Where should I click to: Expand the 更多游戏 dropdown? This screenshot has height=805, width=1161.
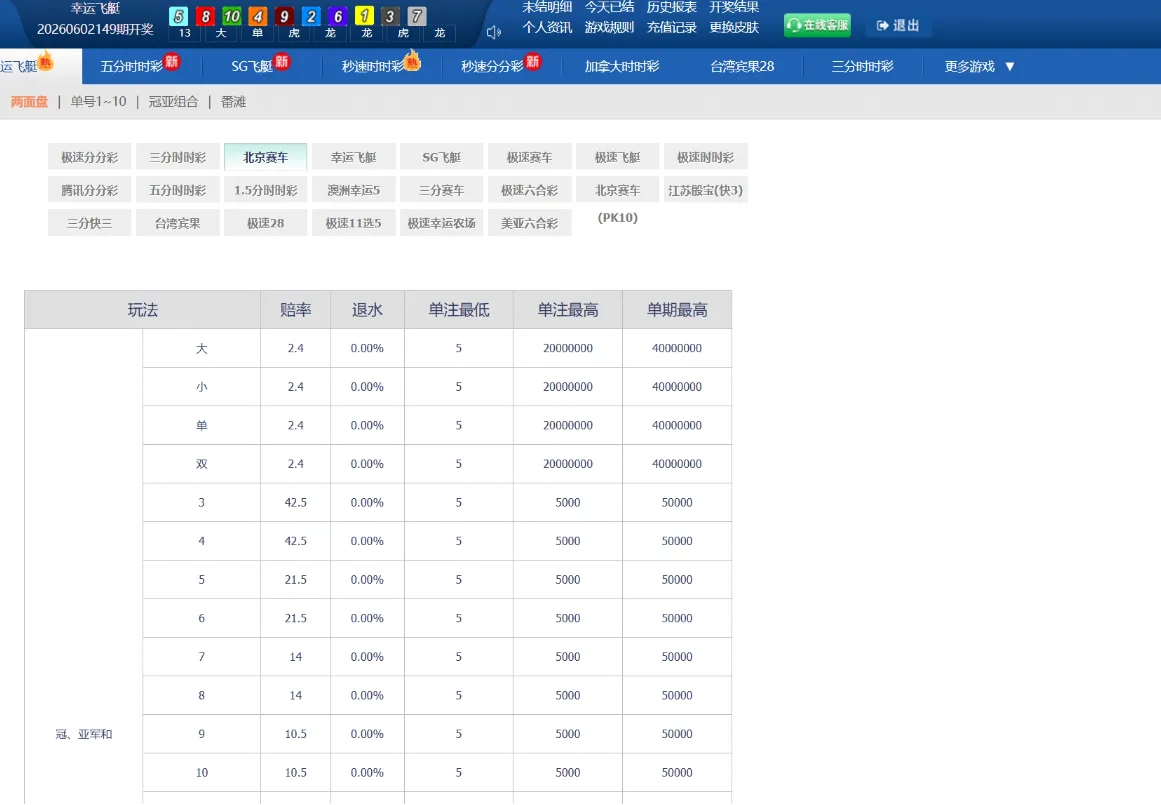click(979, 67)
